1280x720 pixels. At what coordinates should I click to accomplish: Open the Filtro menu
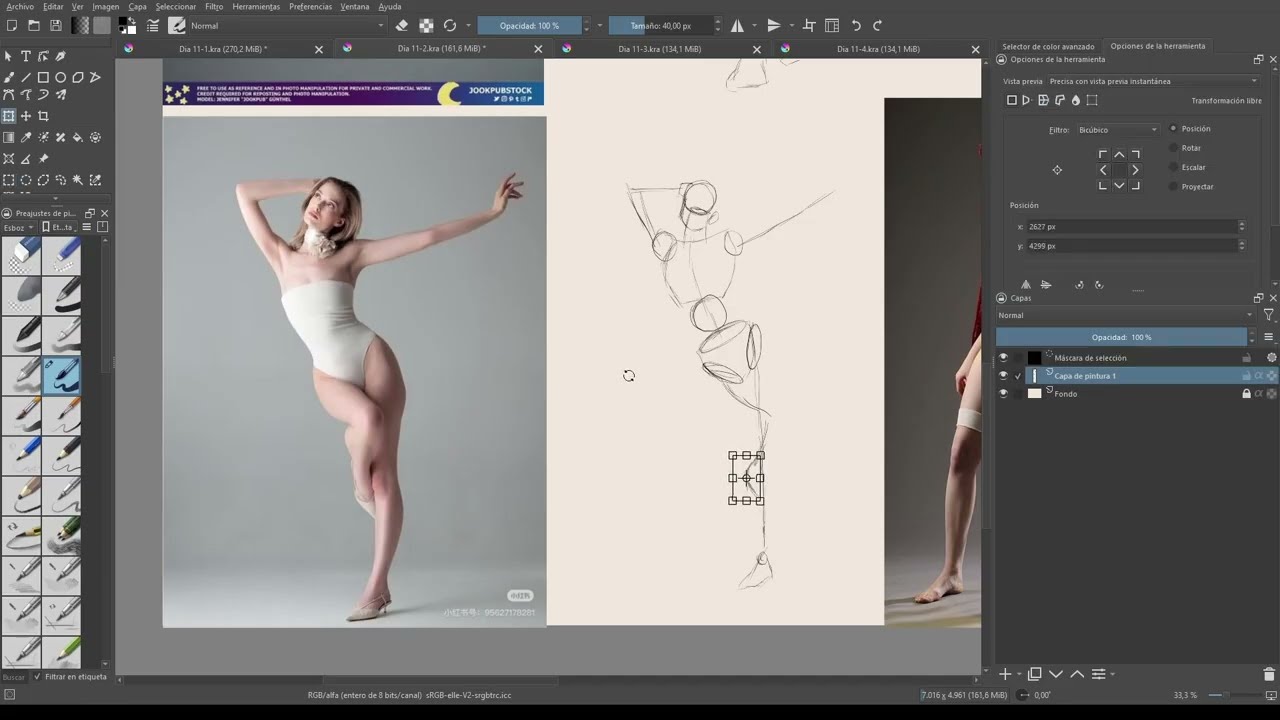(x=214, y=6)
